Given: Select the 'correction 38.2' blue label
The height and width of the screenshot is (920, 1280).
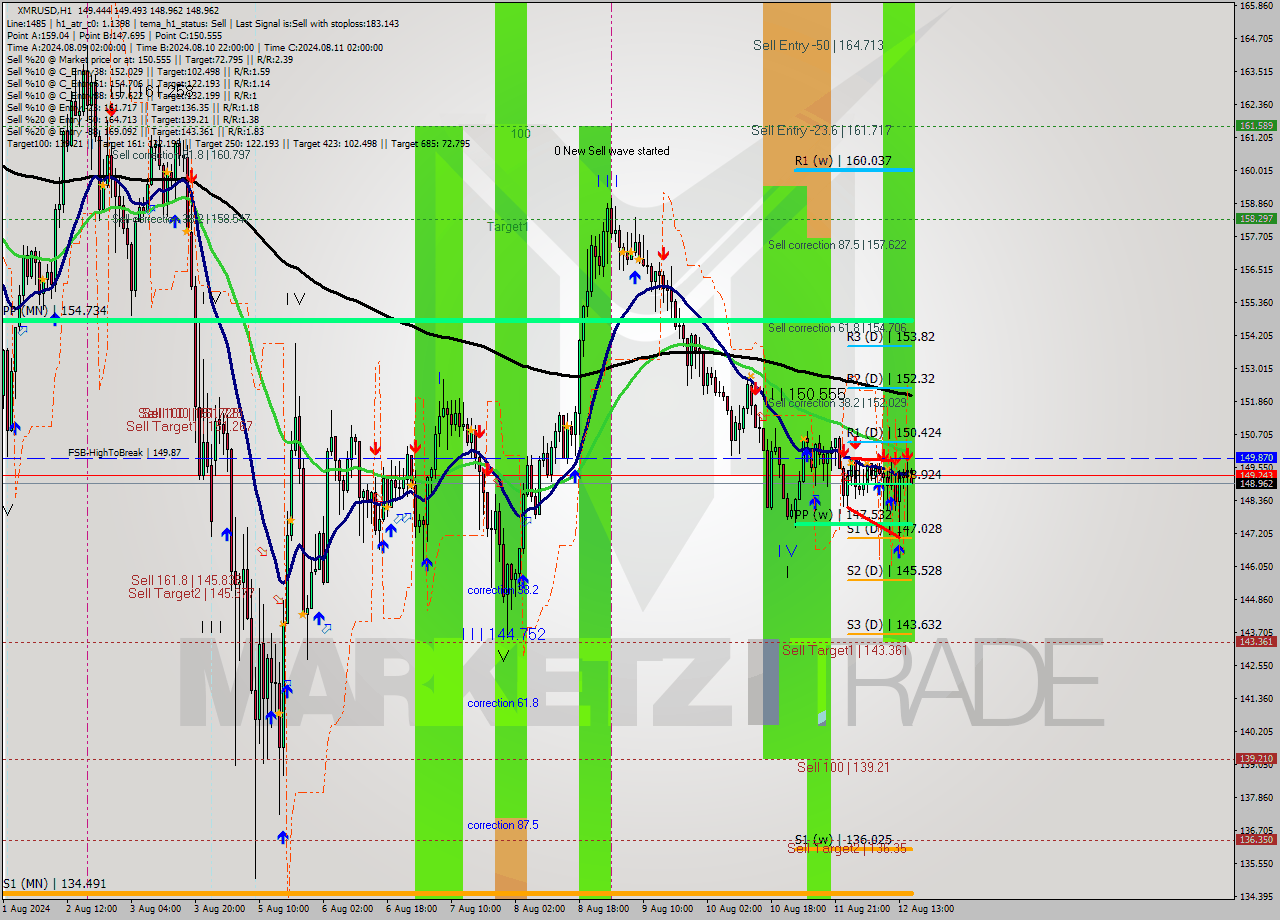Looking at the screenshot, I should [503, 590].
